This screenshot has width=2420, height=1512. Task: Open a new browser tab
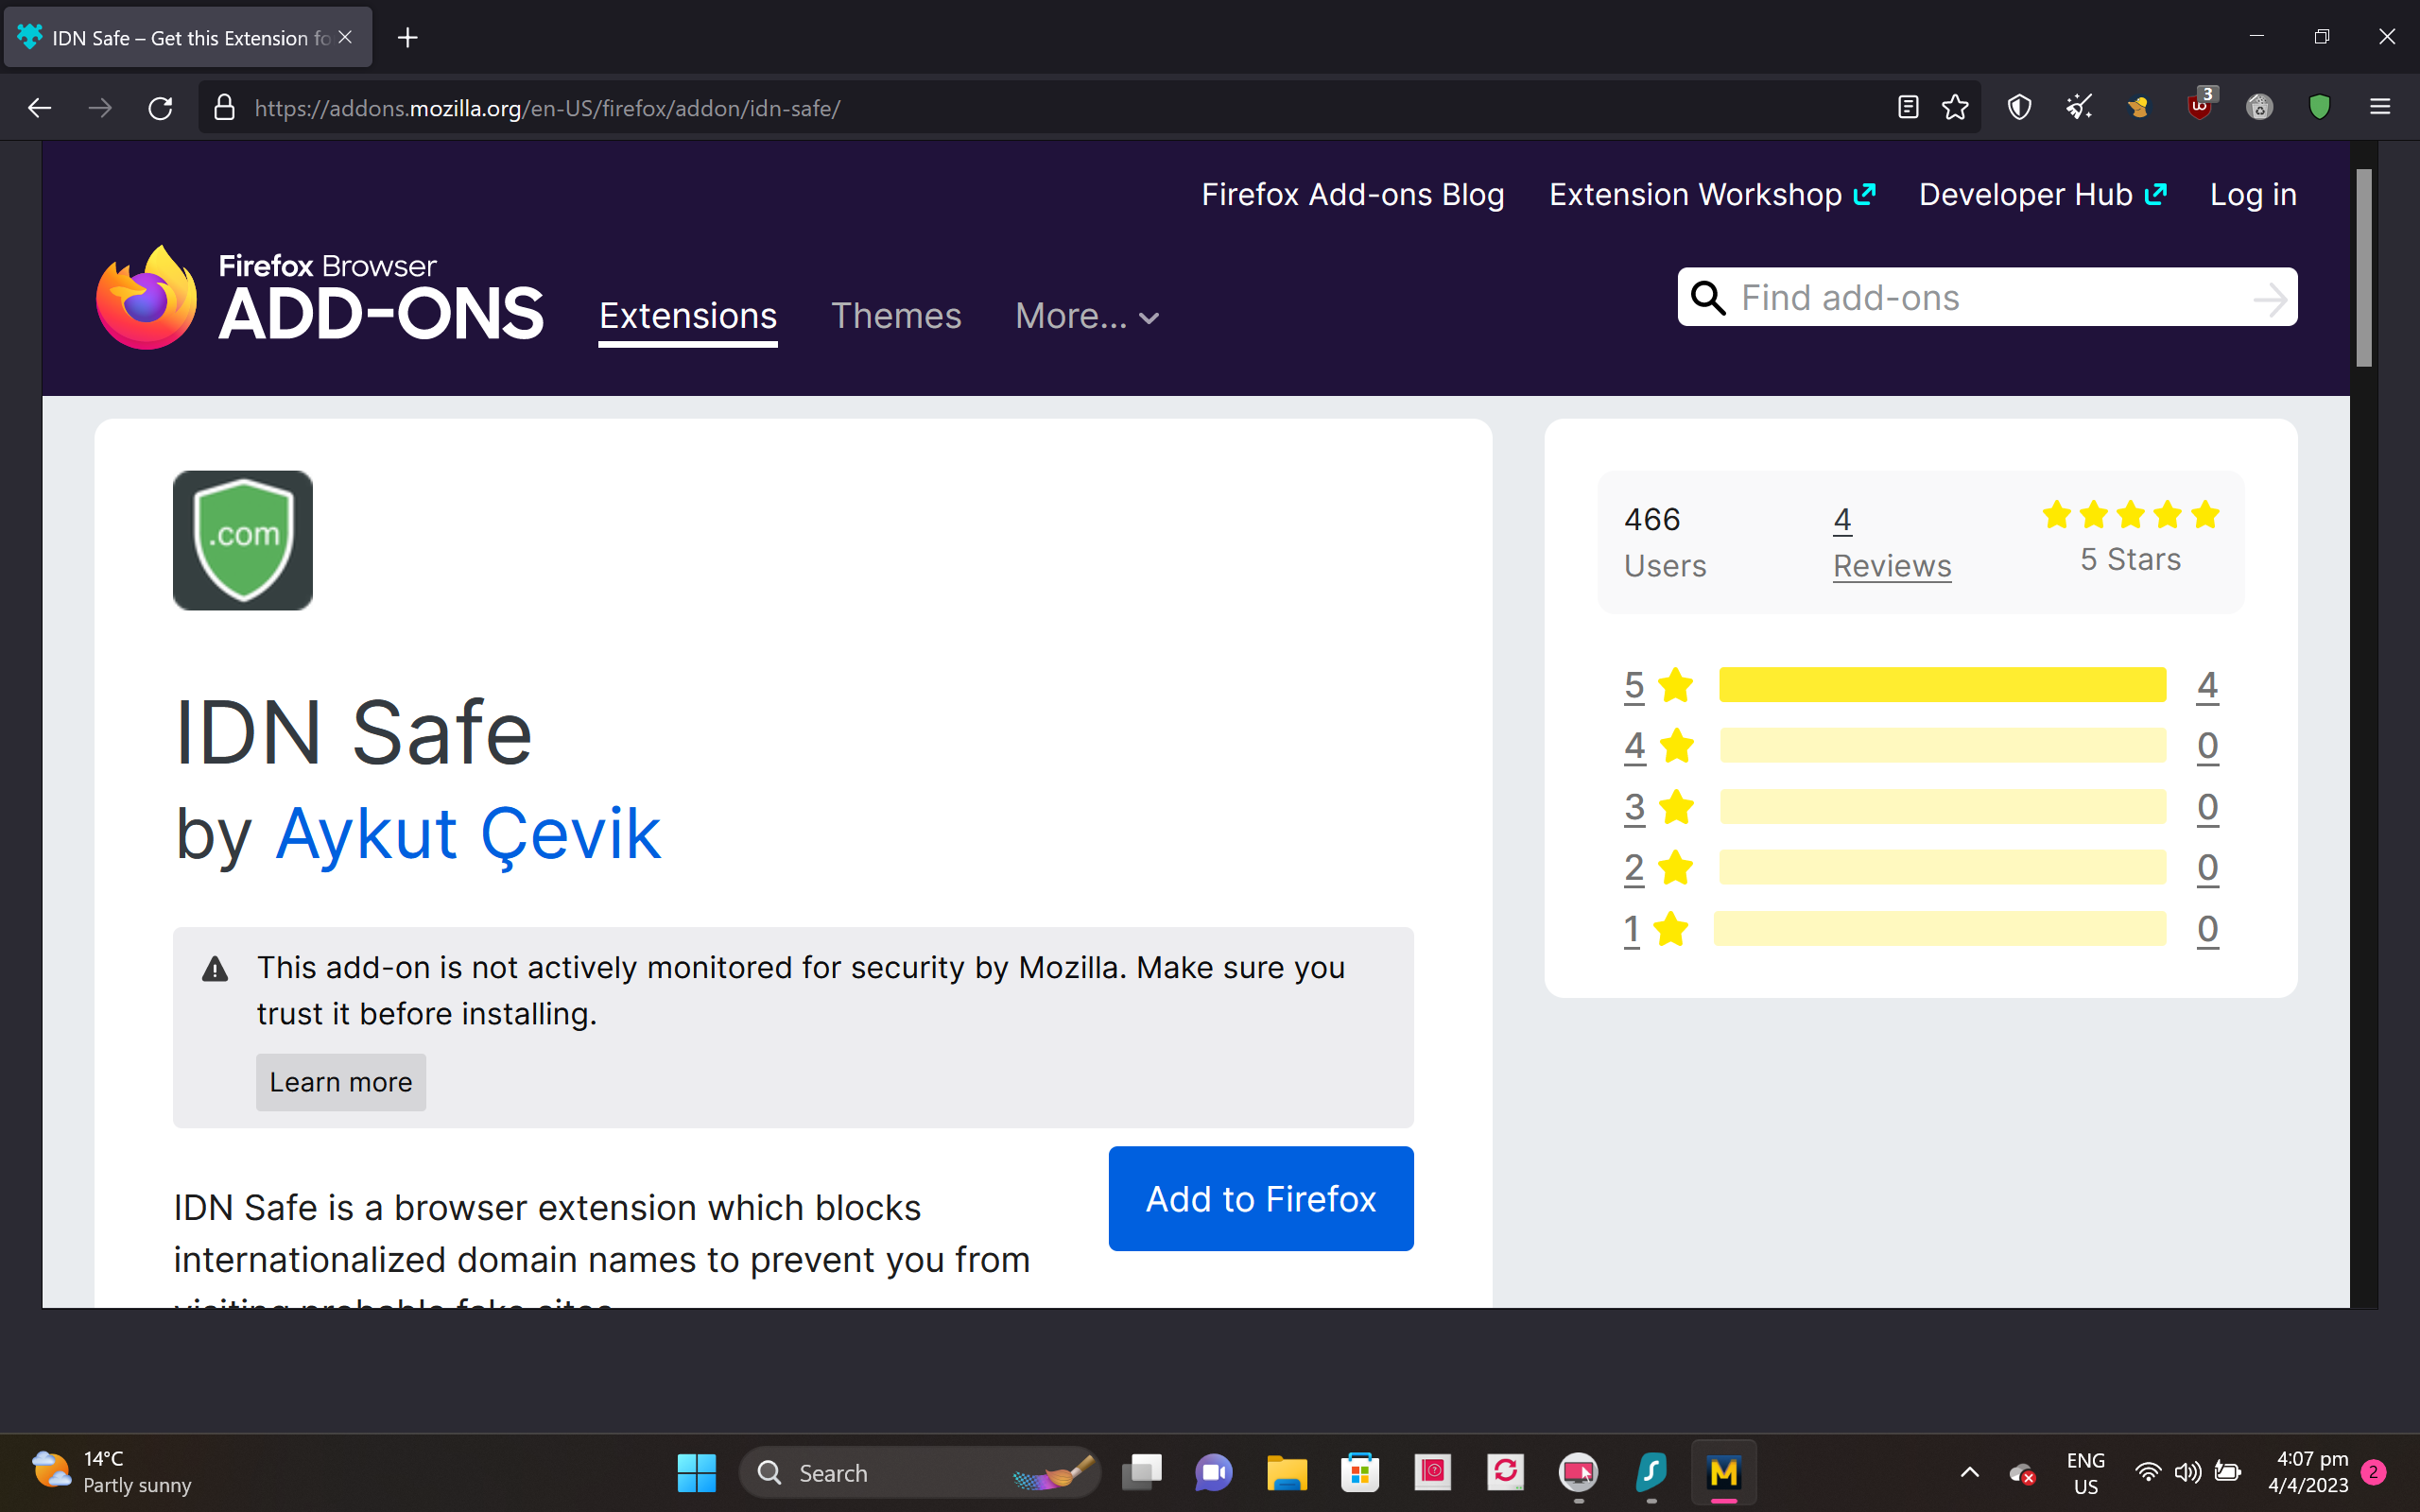tap(407, 38)
